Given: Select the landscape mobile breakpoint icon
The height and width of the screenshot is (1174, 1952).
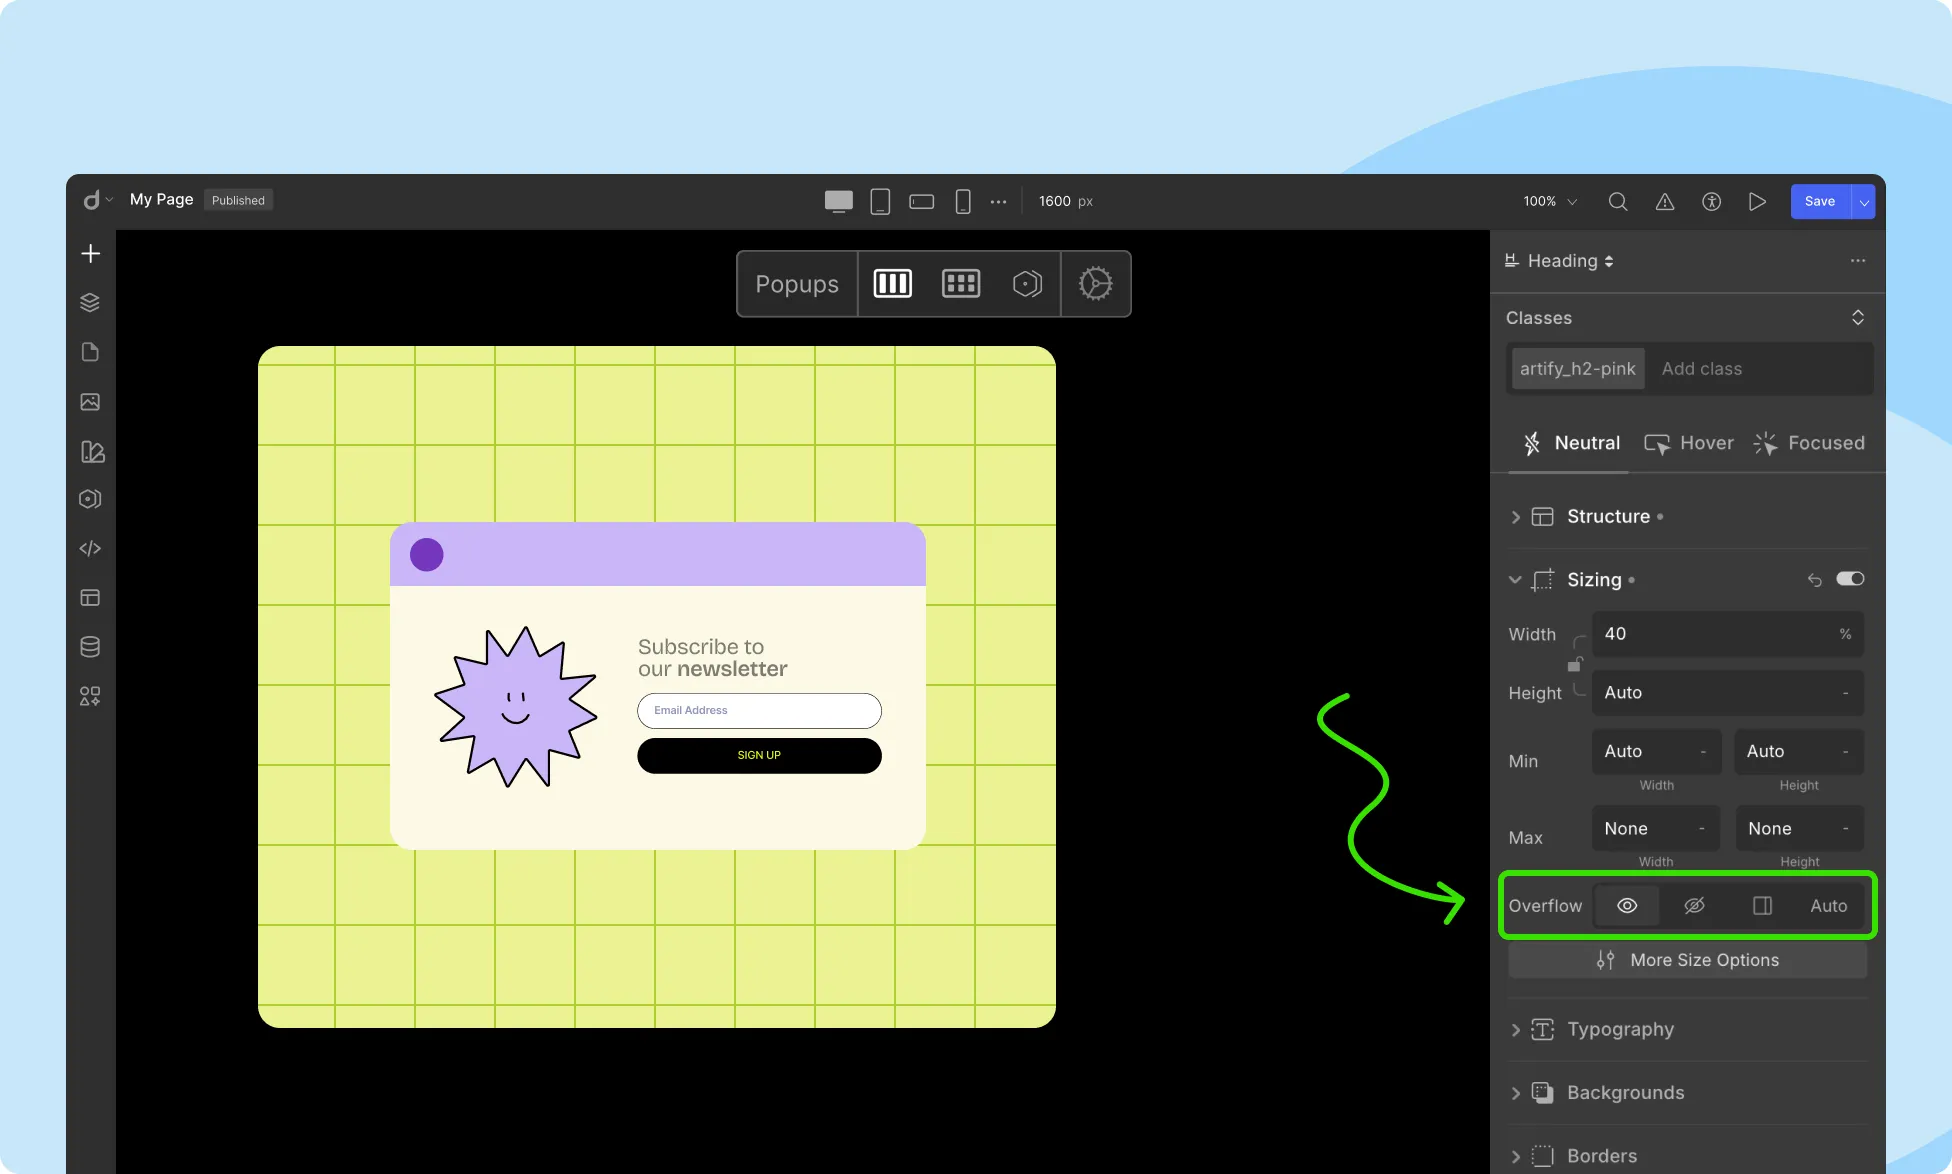Looking at the screenshot, I should (x=921, y=201).
